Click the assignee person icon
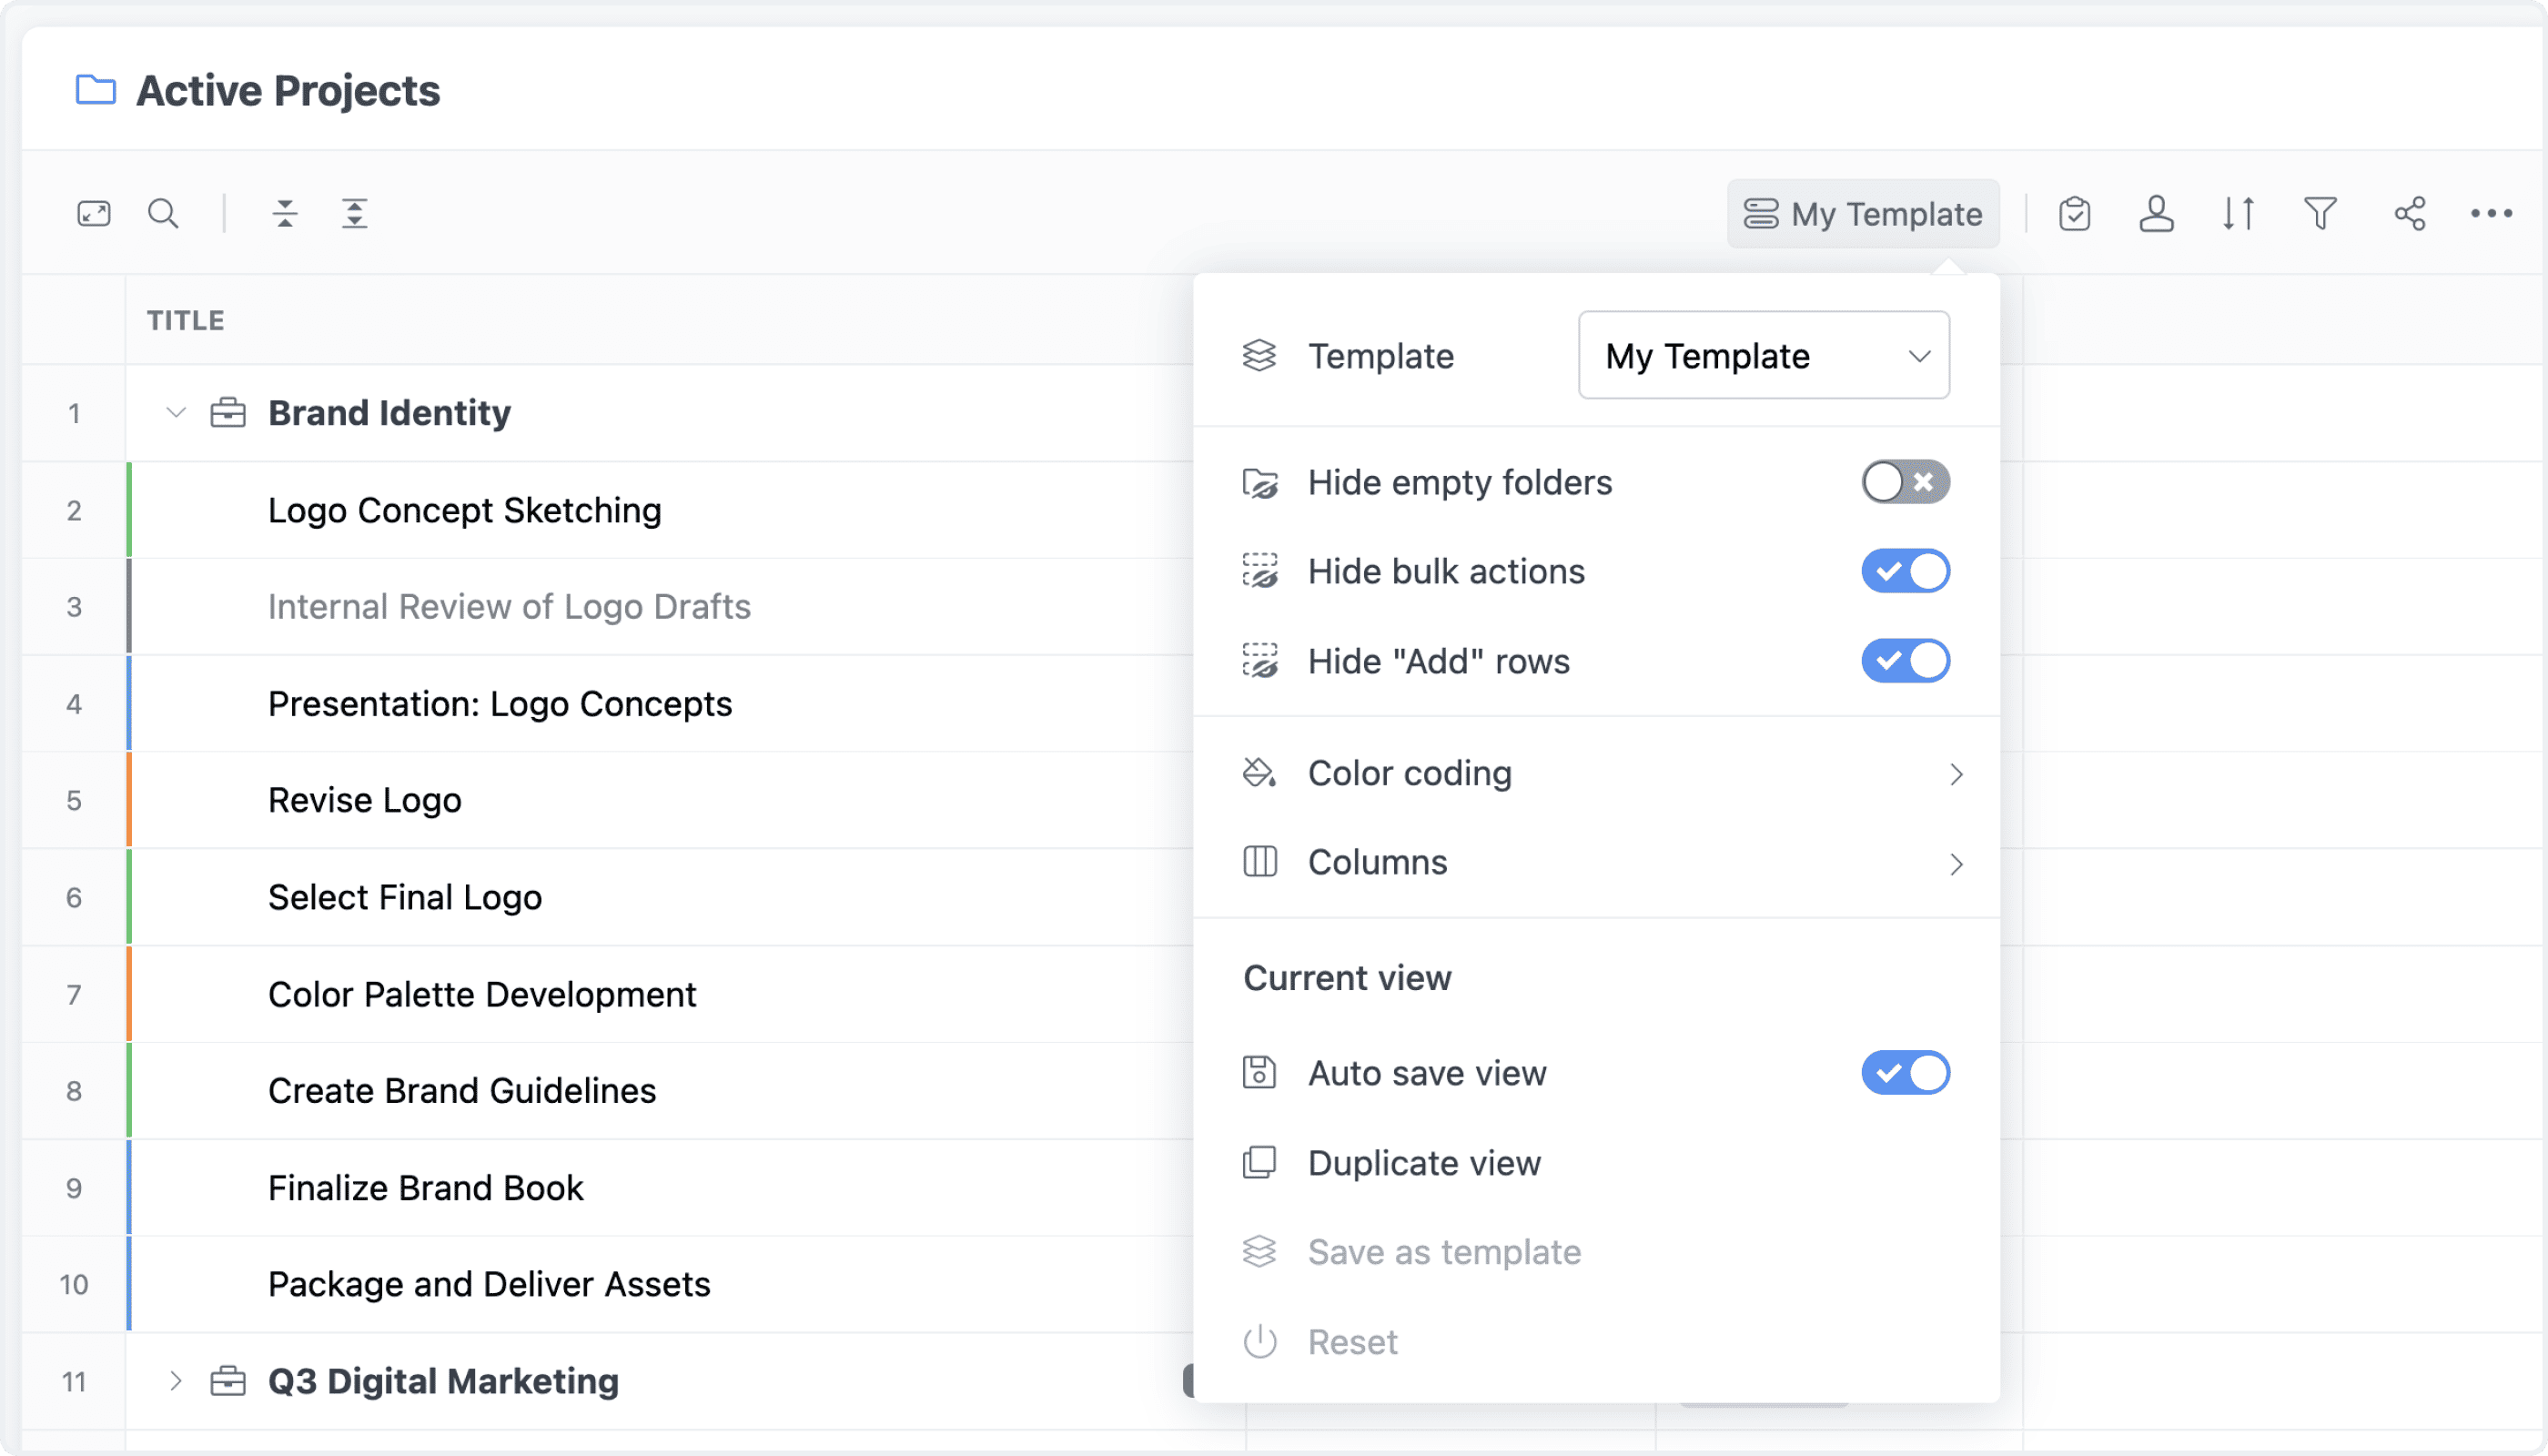The height and width of the screenshot is (1456, 2548). click(2156, 213)
